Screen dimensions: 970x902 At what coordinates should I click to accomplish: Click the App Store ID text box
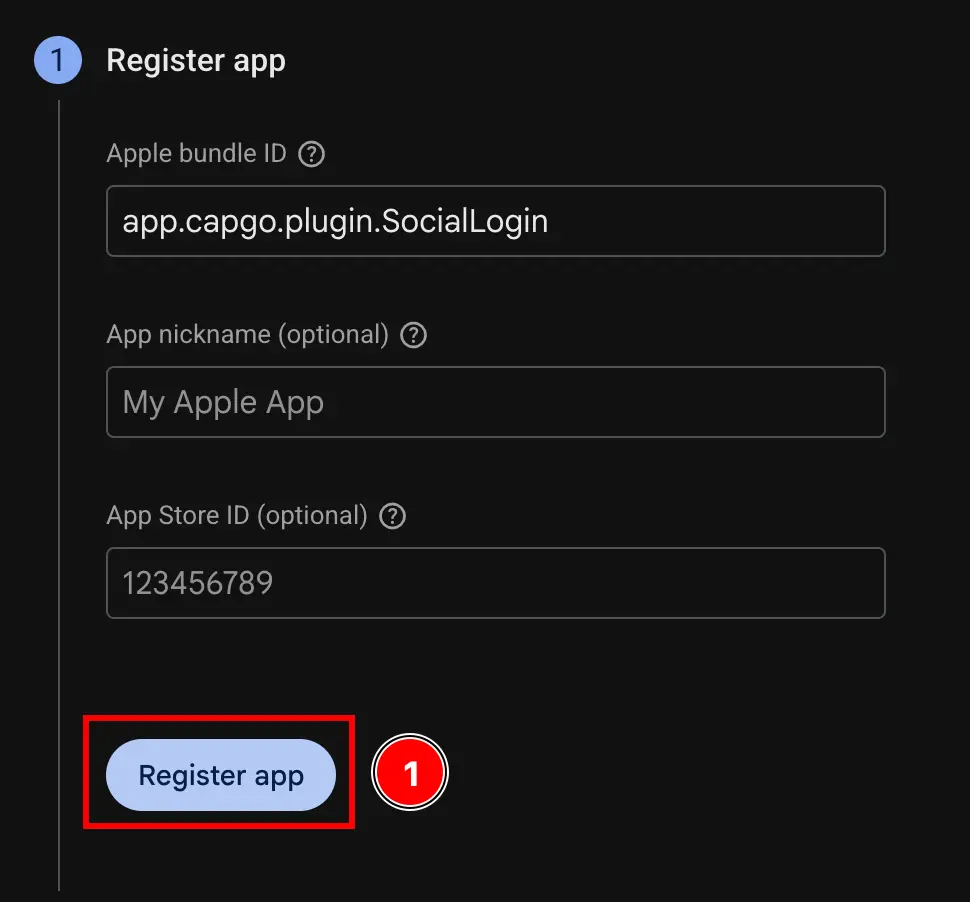(495, 583)
